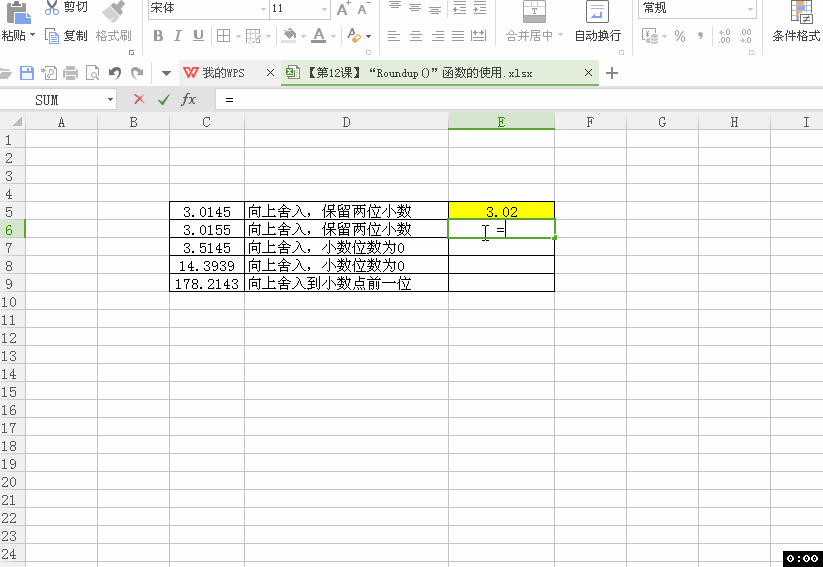Expand the fill color dropdown arrow
The width and height of the screenshot is (823, 567).
click(303, 36)
